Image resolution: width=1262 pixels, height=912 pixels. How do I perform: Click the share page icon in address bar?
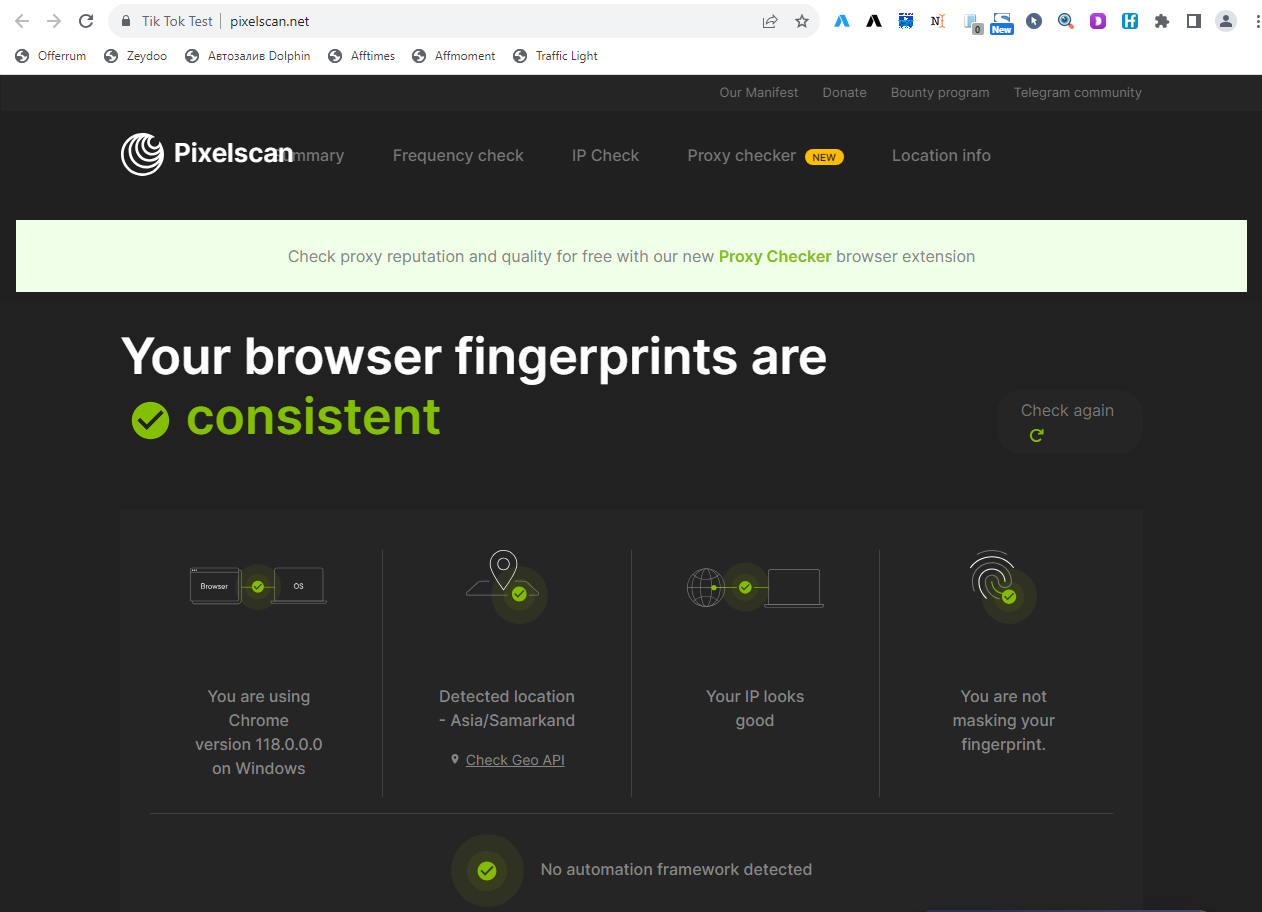tap(770, 21)
